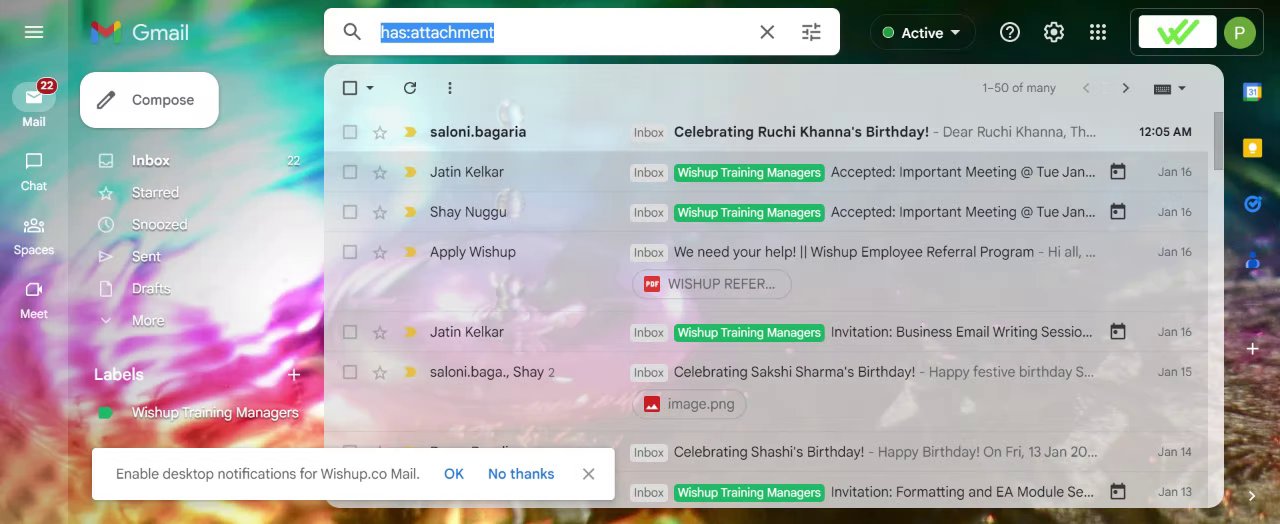The width and height of the screenshot is (1280, 524).
Task: Toggle importance marker on saloni.bagaria email
Action: tap(409, 132)
